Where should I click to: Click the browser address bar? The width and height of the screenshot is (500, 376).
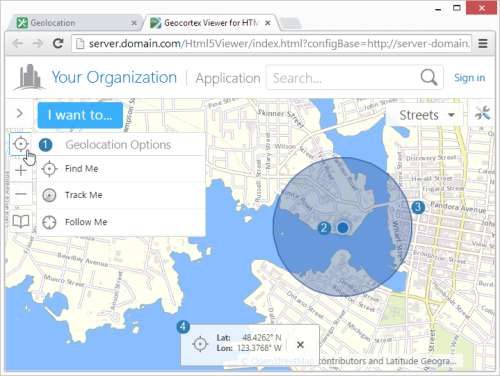(x=271, y=44)
